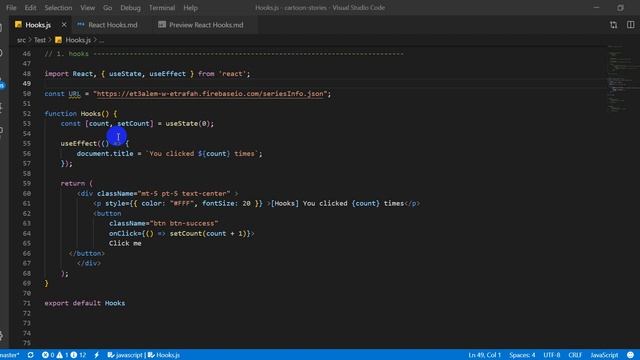Click the 'function Hooks()' declaration
Image resolution: width=640 pixels, height=360 pixels.
point(80,113)
